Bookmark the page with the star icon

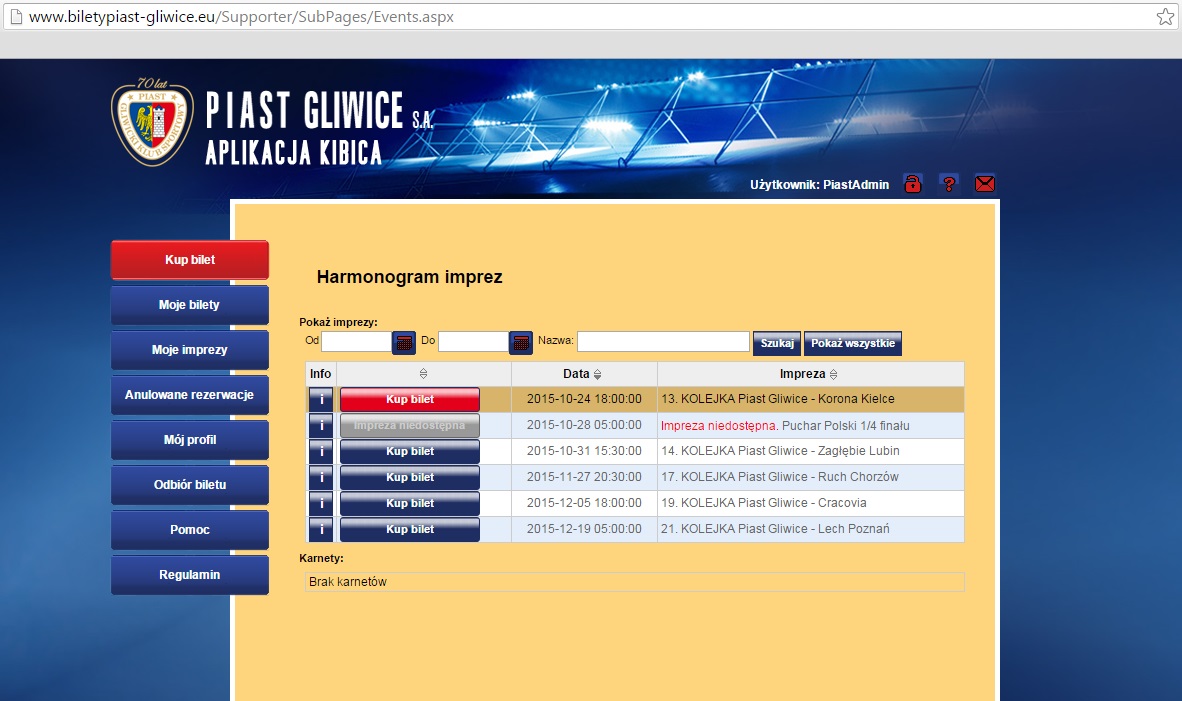click(1165, 17)
